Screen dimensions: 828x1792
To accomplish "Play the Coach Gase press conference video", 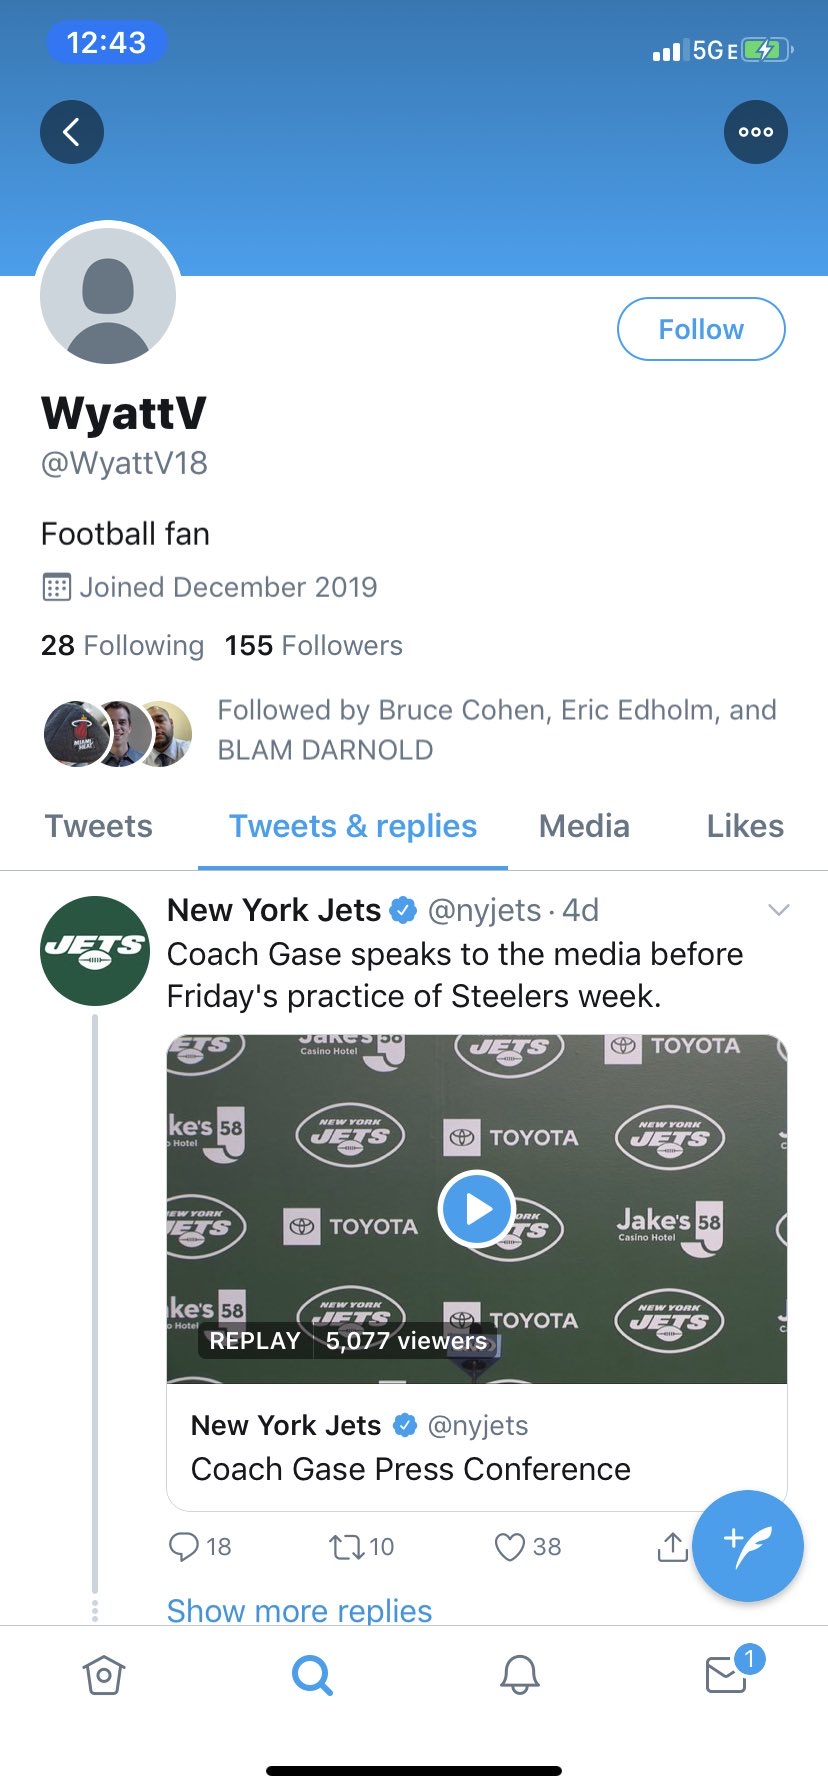I will click(x=476, y=1208).
